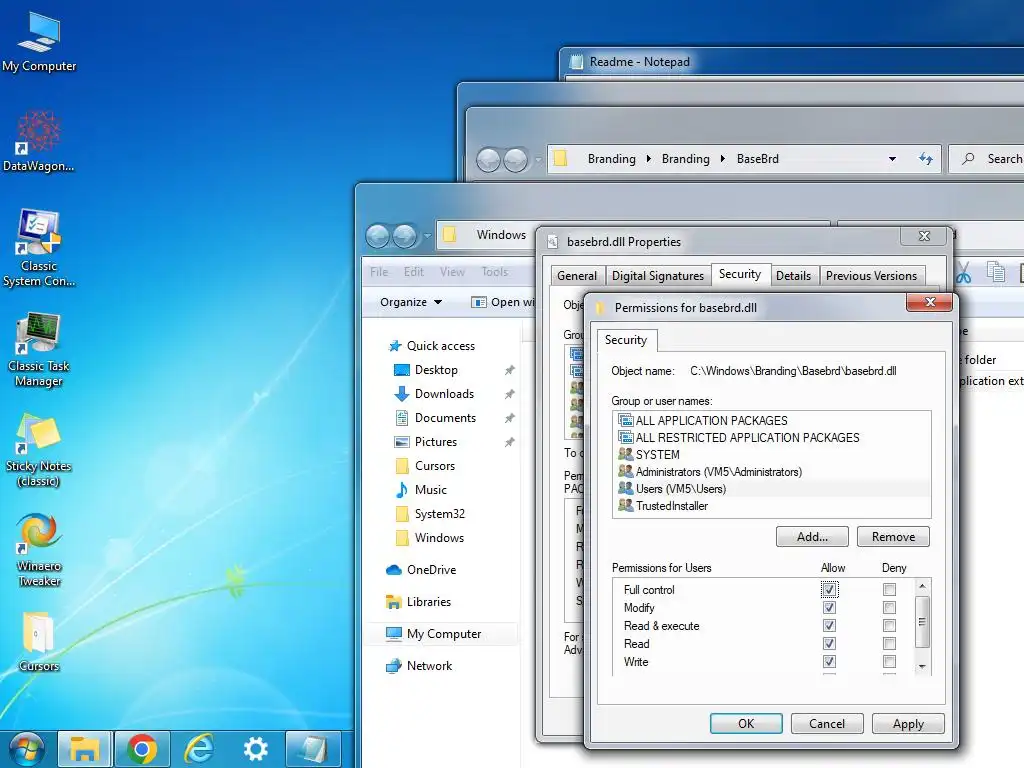Launch Internet Explorer from taskbar
Screen dimensions: 1024x768
pyautogui.click(x=199, y=749)
